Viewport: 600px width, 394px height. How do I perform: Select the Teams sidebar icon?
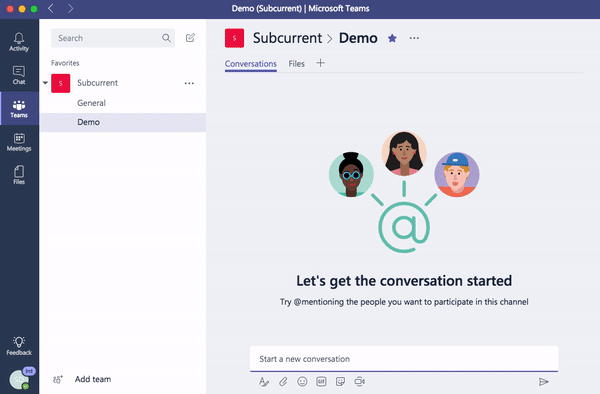click(x=19, y=109)
